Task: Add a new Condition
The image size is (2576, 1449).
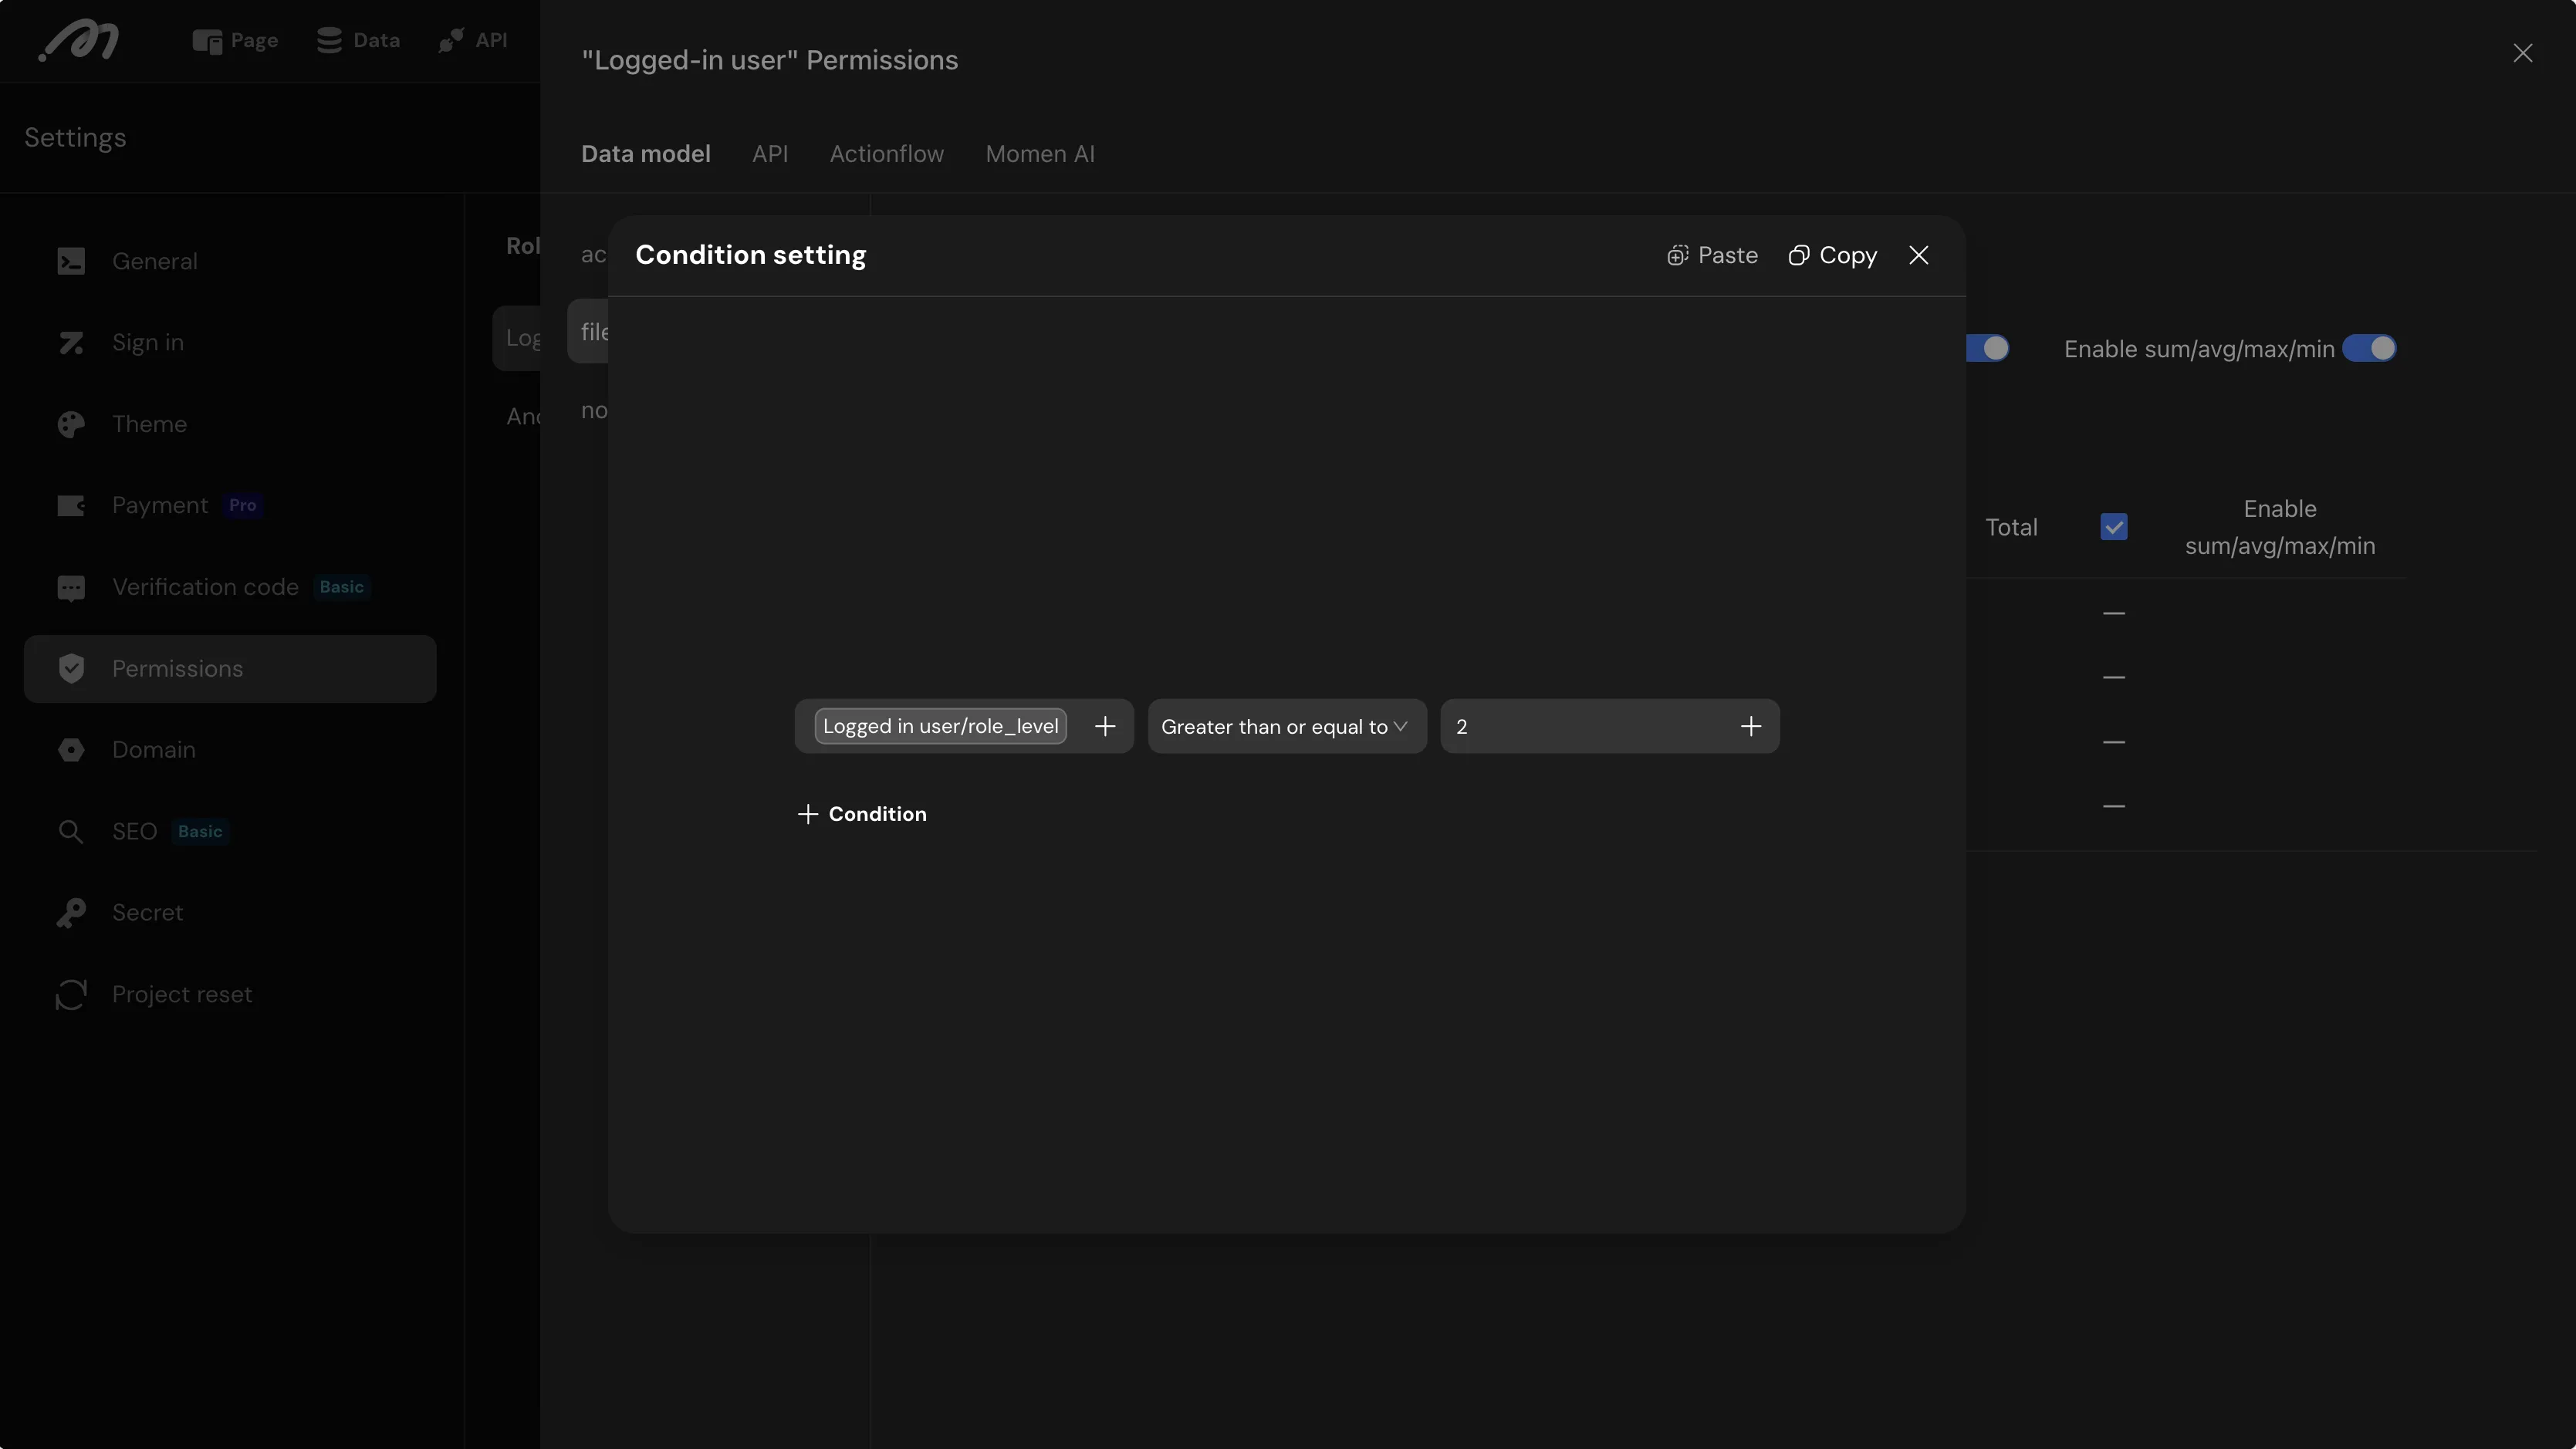Action: point(862,815)
